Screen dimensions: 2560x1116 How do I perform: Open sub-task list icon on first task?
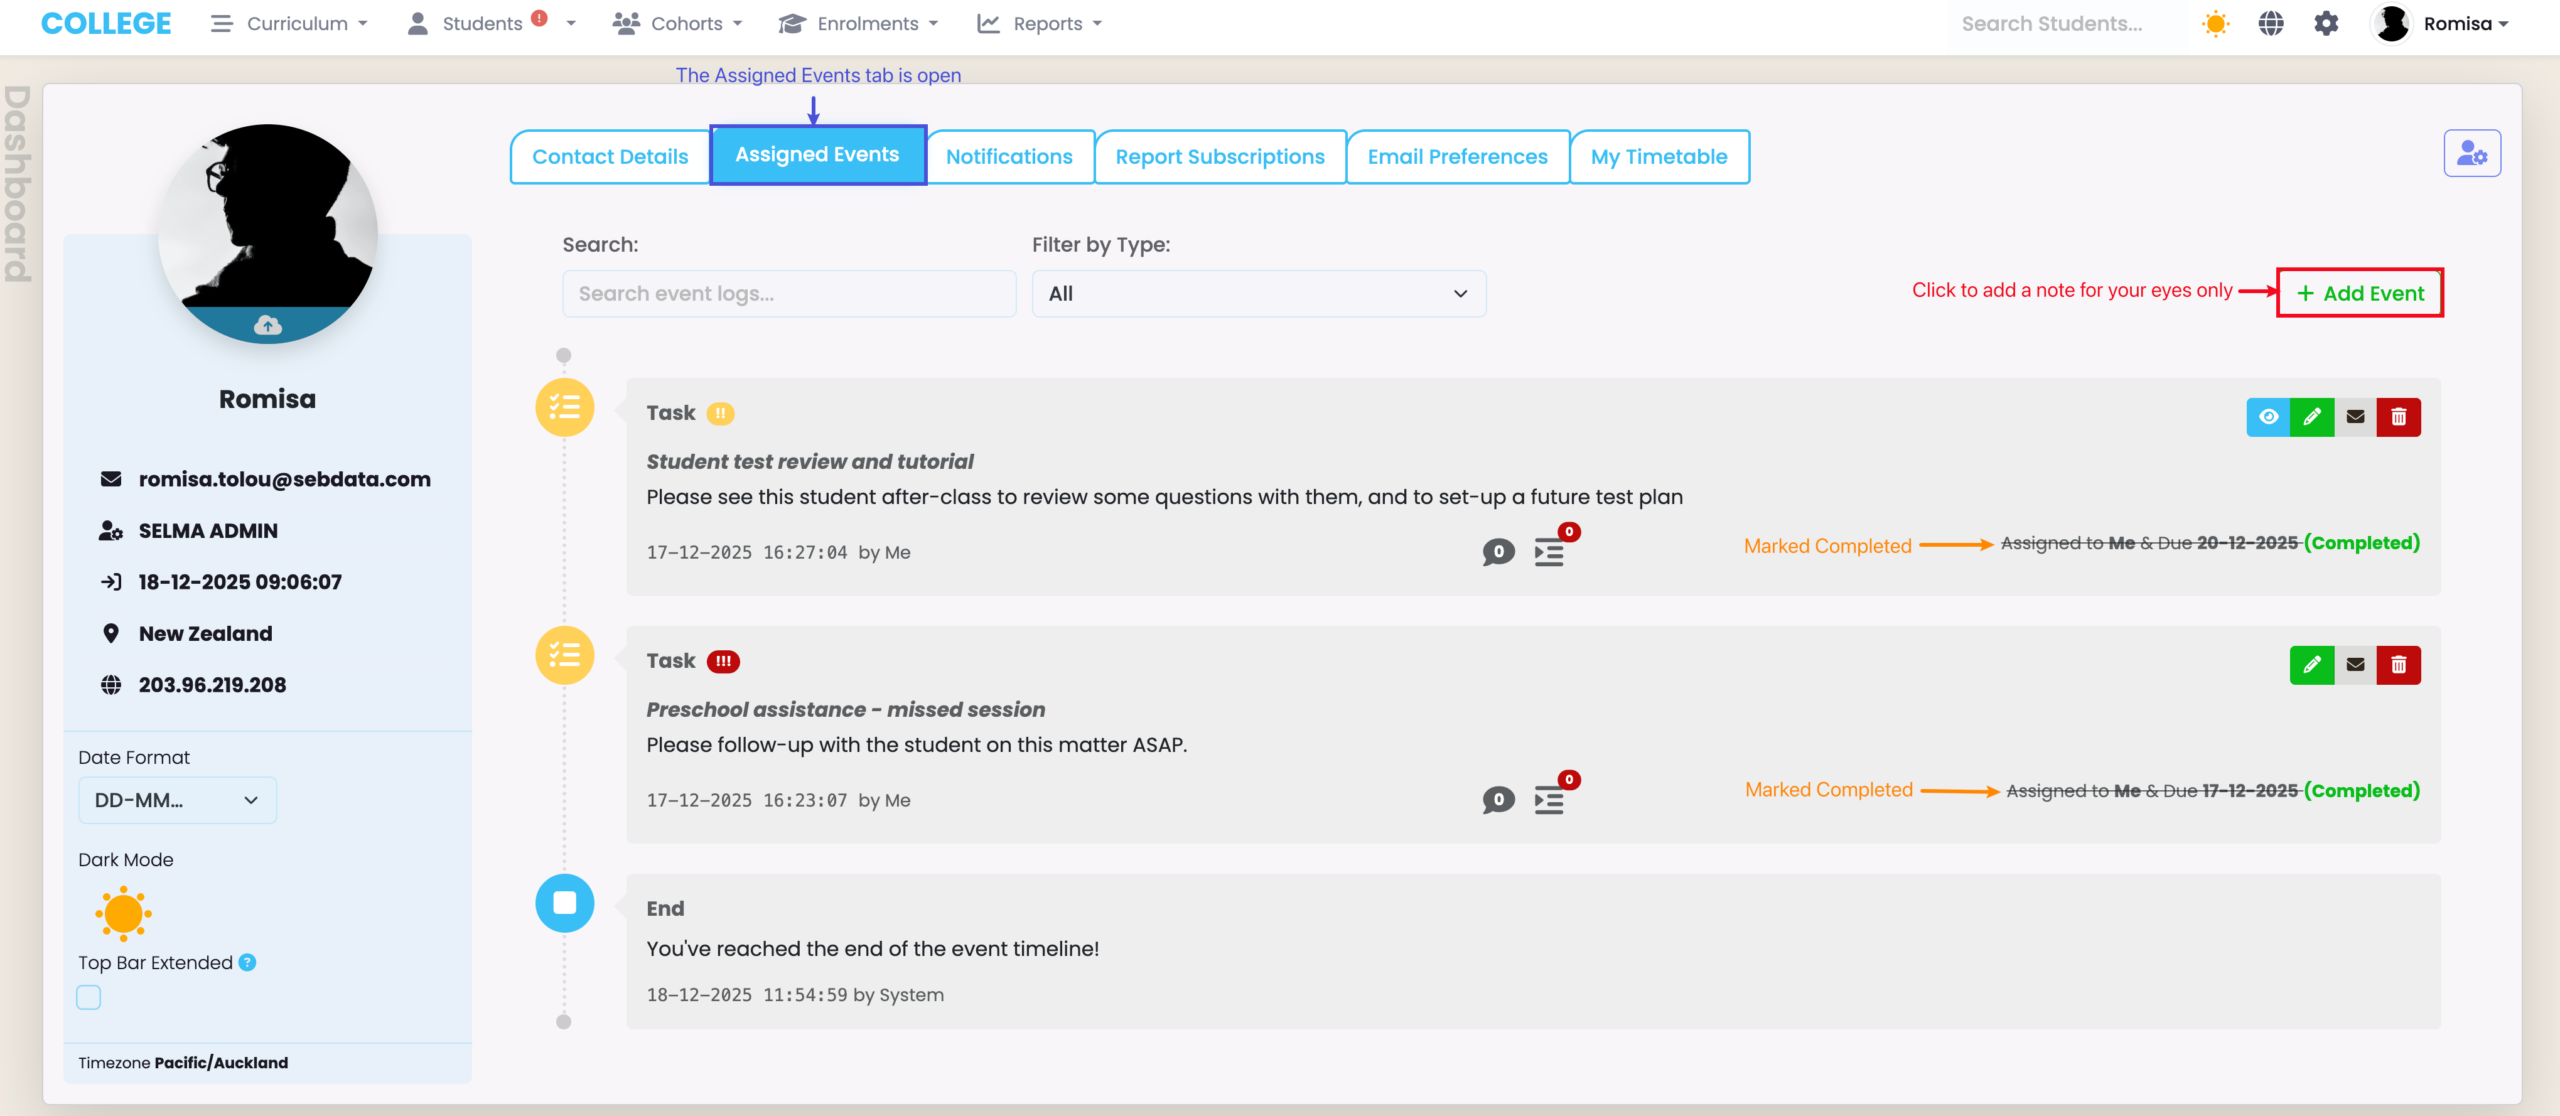click(x=1549, y=552)
